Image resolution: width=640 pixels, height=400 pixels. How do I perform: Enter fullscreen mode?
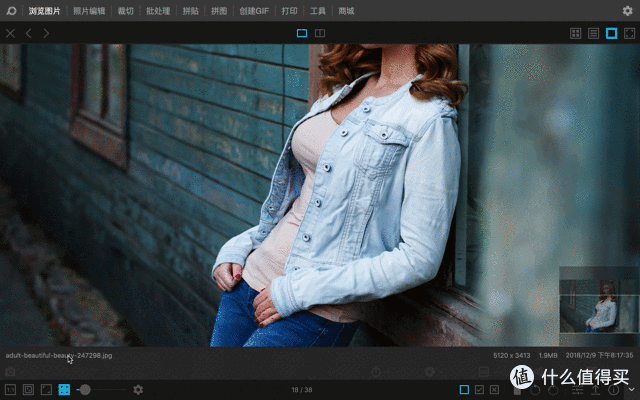point(629,33)
